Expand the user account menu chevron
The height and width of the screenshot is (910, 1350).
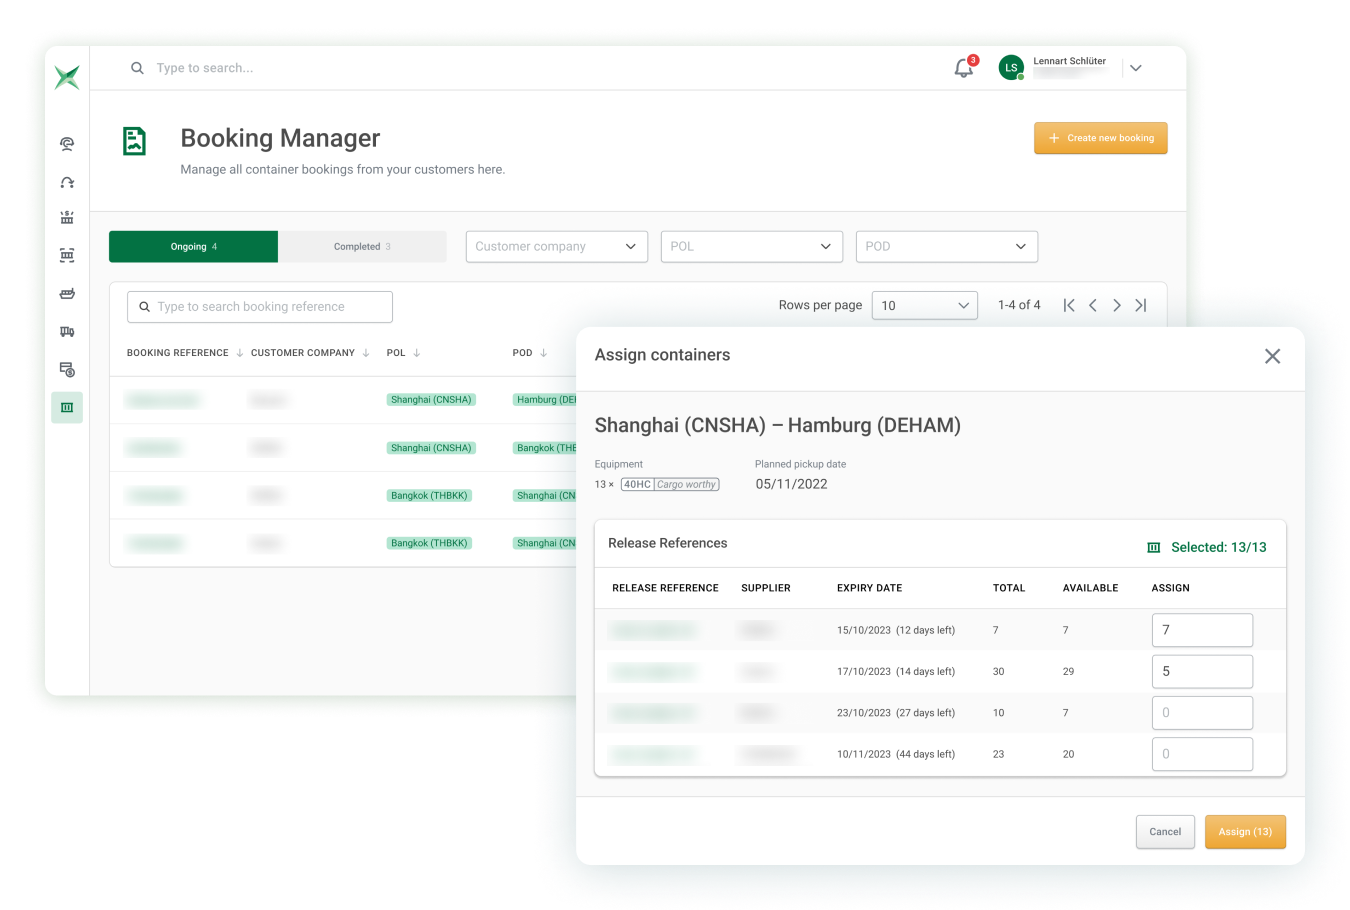[x=1135, y=68]
